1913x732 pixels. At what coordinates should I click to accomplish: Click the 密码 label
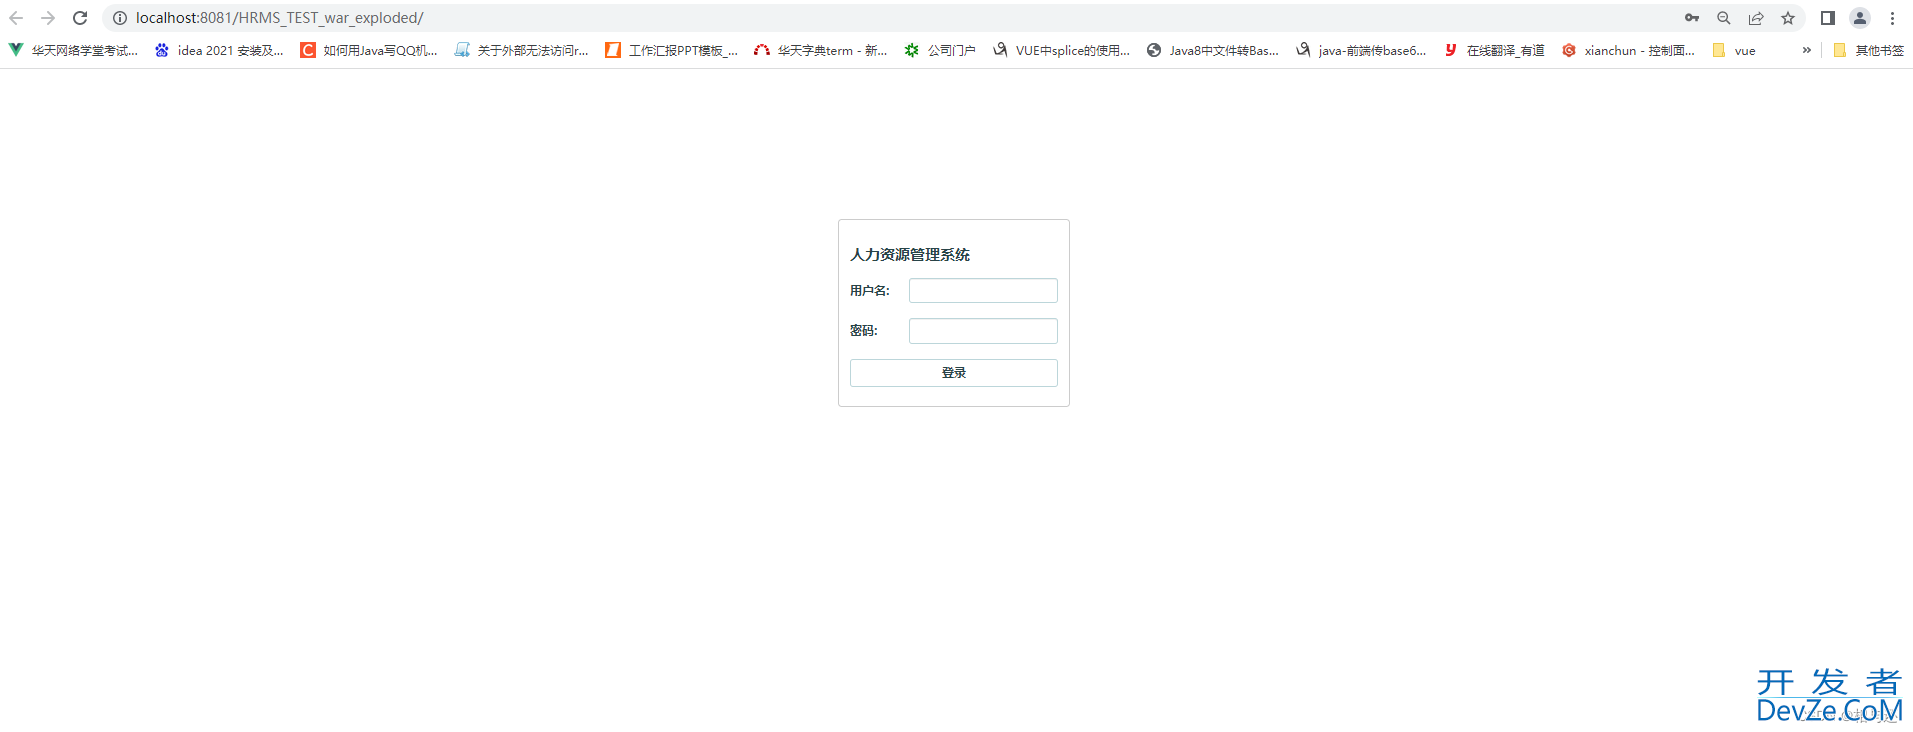click(863, 331)
